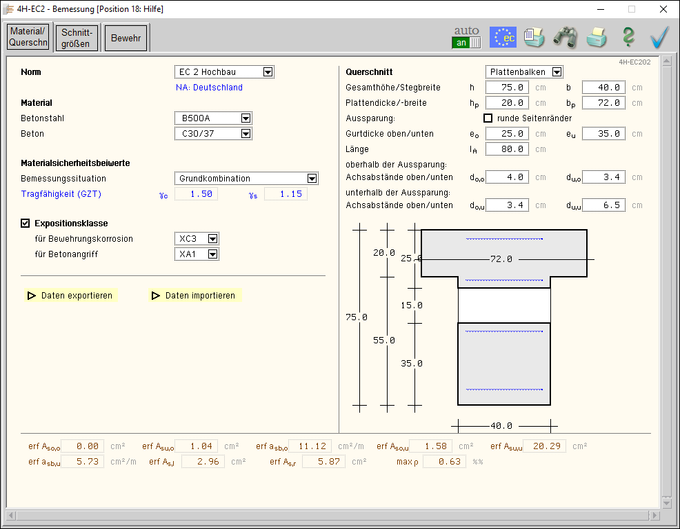Click the arrow icon beside Daten importieren
This screenshot has height=529, width=680.
pyautogui.click(x=155, y=296)
